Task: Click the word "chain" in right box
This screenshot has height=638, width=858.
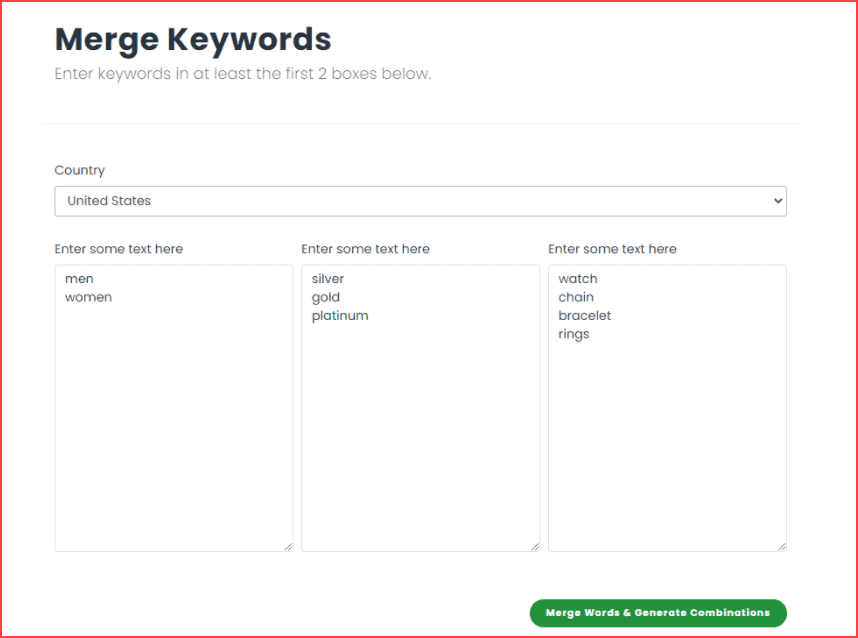Action: tap(576, 297)
